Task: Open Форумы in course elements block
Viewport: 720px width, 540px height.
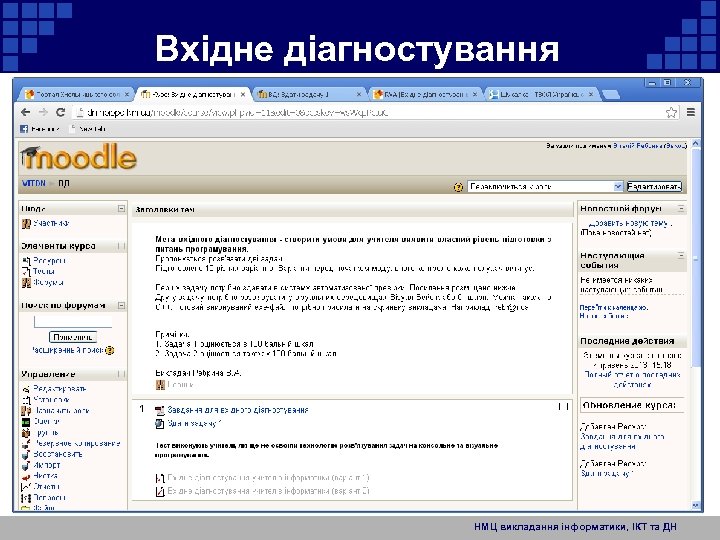Action: [48, 282]
